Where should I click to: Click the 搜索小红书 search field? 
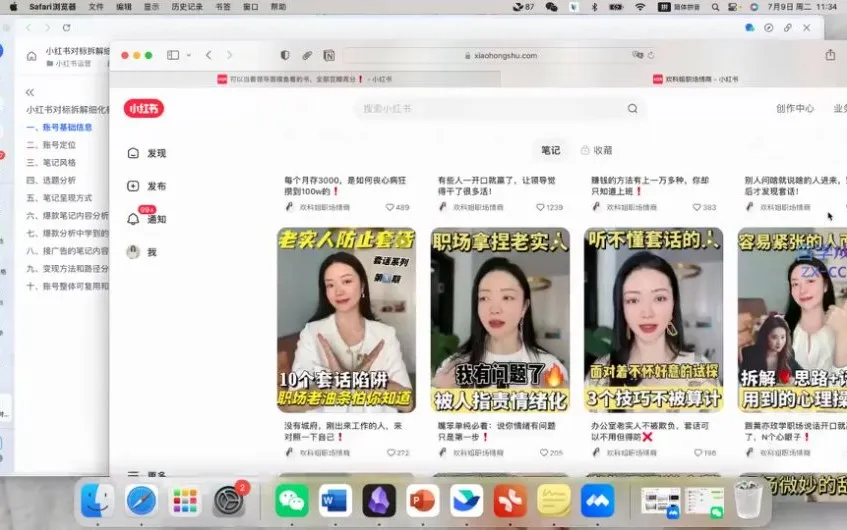click(x=490, y=109)
